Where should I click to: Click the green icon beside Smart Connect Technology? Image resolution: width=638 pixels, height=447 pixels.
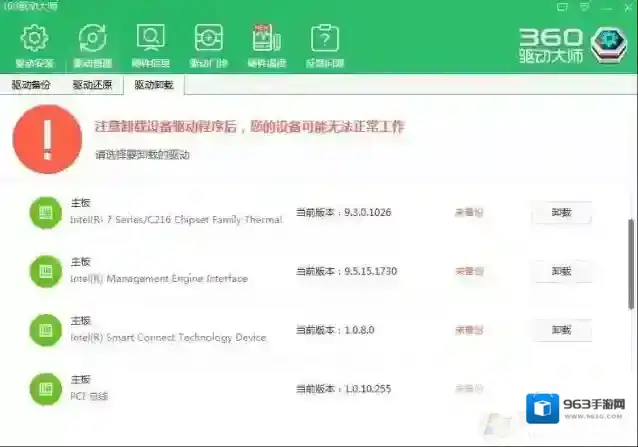click(x=43, y=329)
